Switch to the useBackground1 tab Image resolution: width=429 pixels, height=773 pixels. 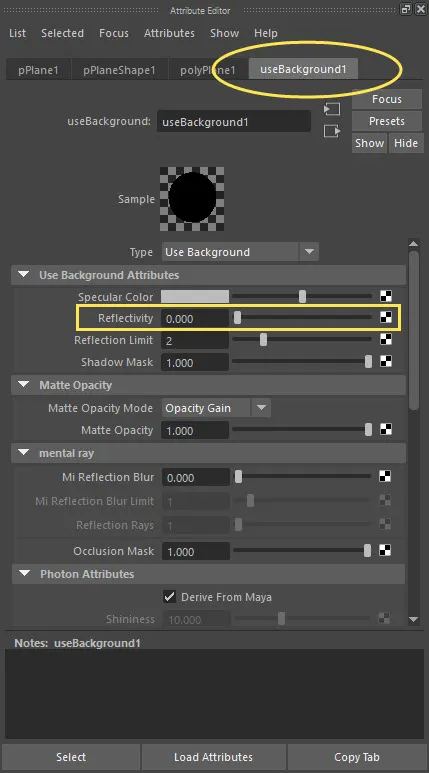(303, 69)
